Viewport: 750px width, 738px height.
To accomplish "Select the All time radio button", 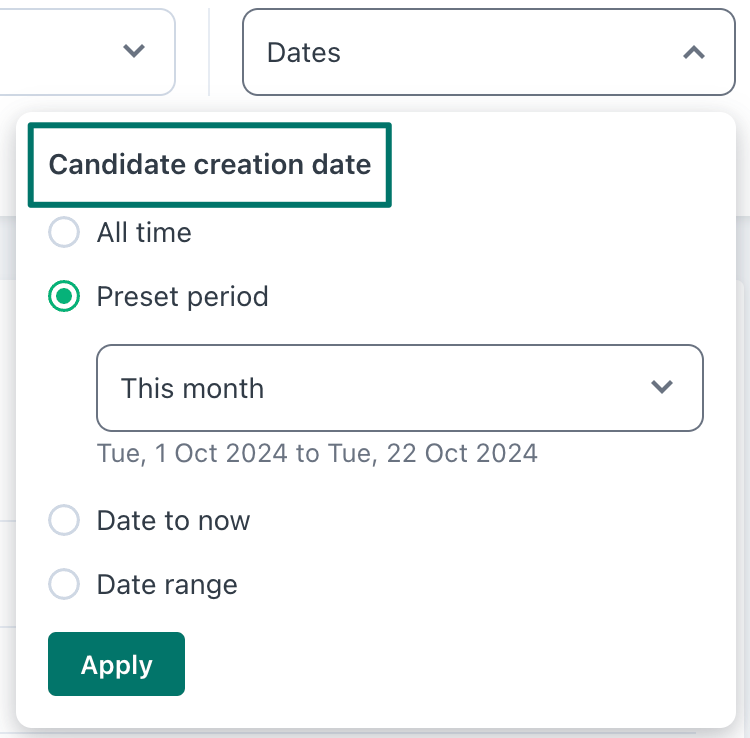I will (64, 232).
